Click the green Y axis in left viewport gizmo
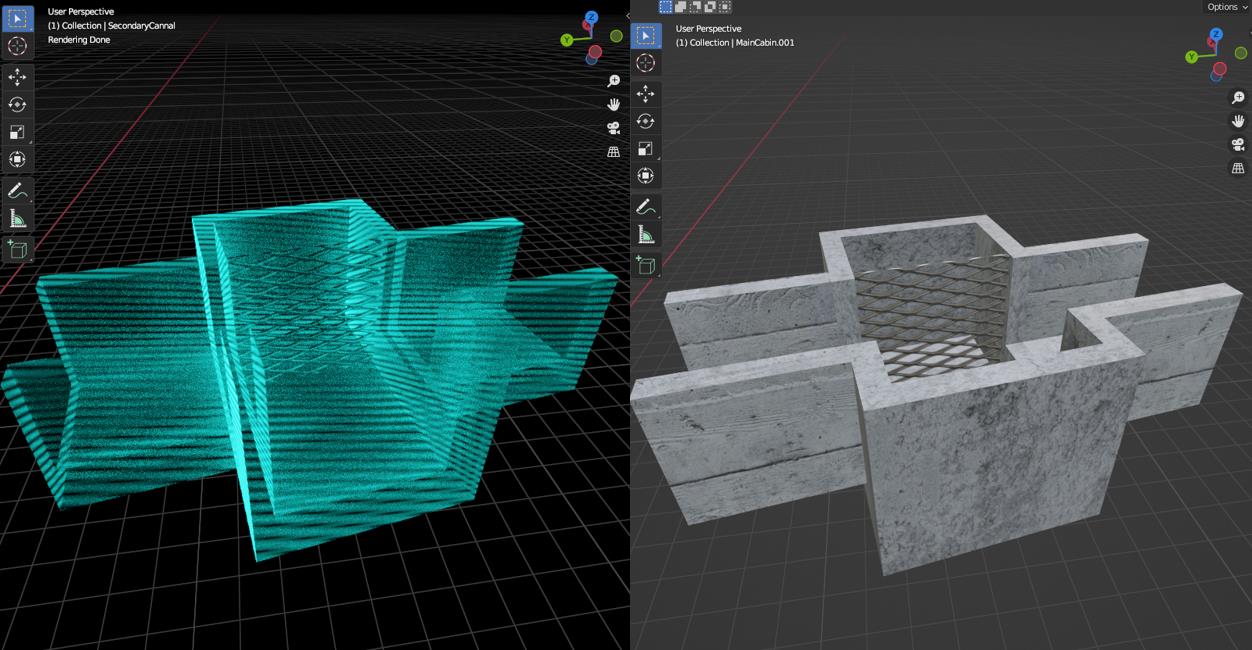 coord(566,40)
